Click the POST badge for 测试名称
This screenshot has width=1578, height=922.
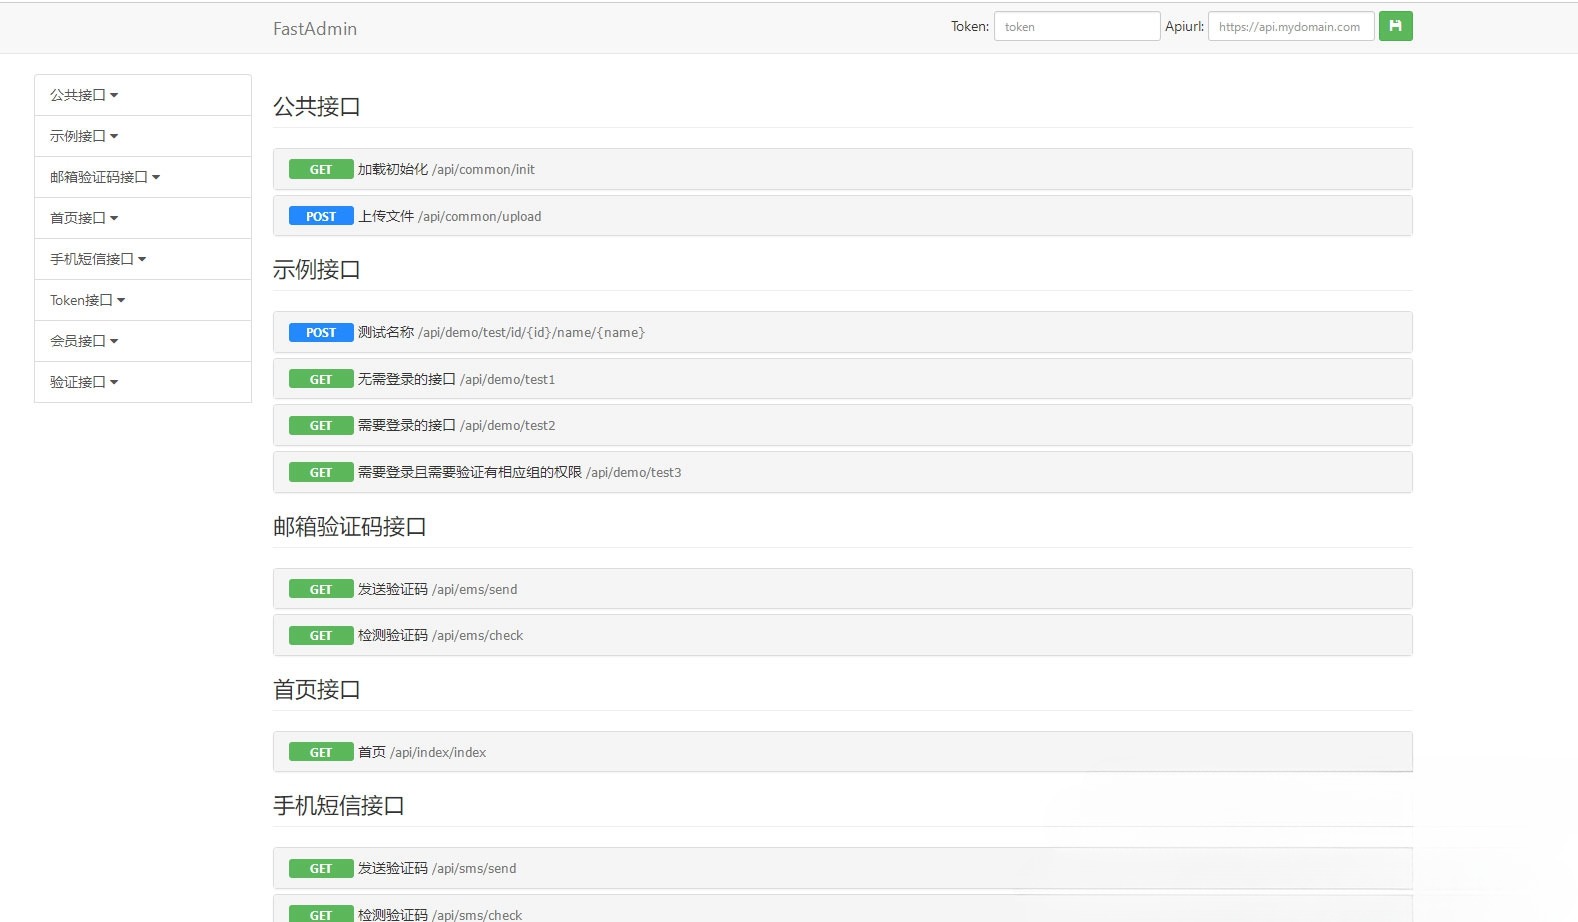pos(321,333)
